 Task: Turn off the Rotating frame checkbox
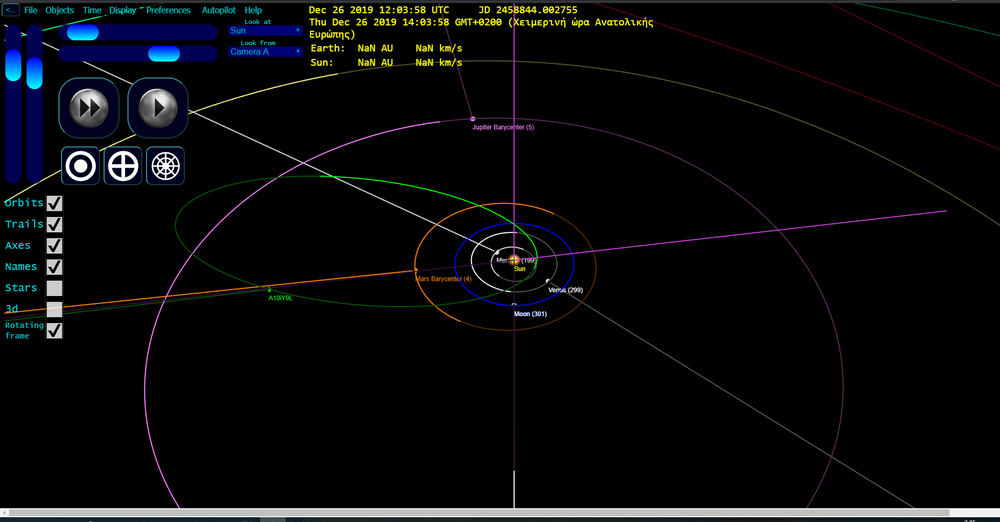pos(55,330)
